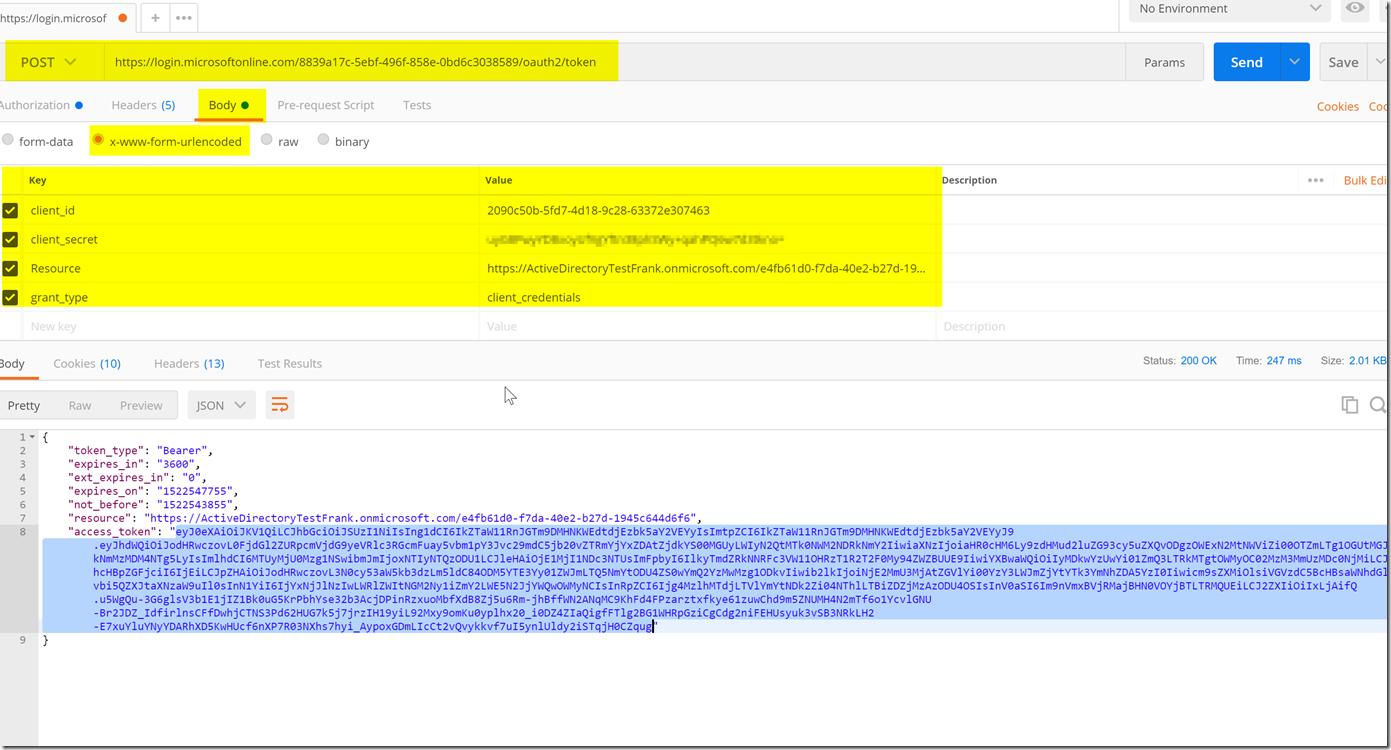Click the empty Value input in new row
The image size is (1391, 750).
click(708, 326)
